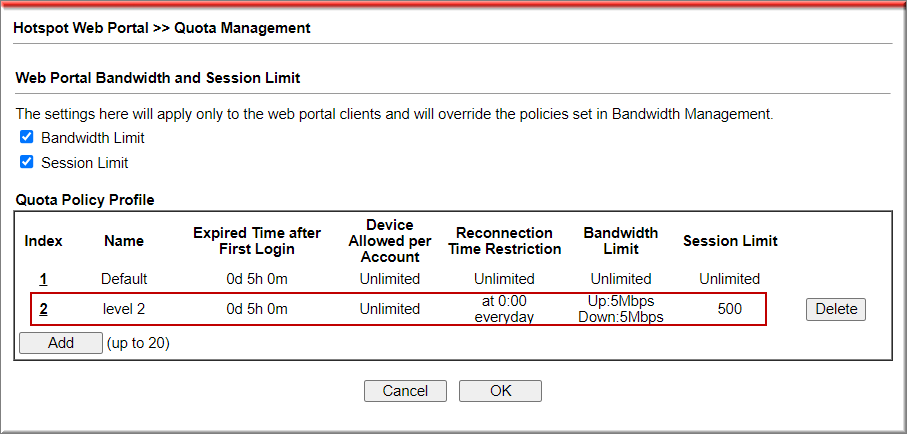
Task: Toggle the Bandwidth Limit checkbox
Action: tap(26, 137)
